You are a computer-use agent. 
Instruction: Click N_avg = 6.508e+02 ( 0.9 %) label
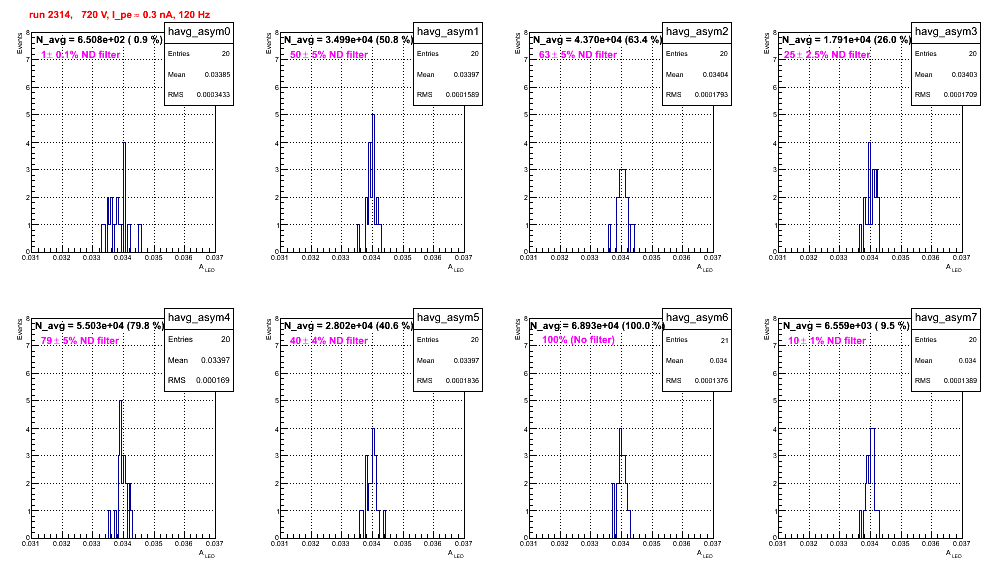tap(98, 40)
